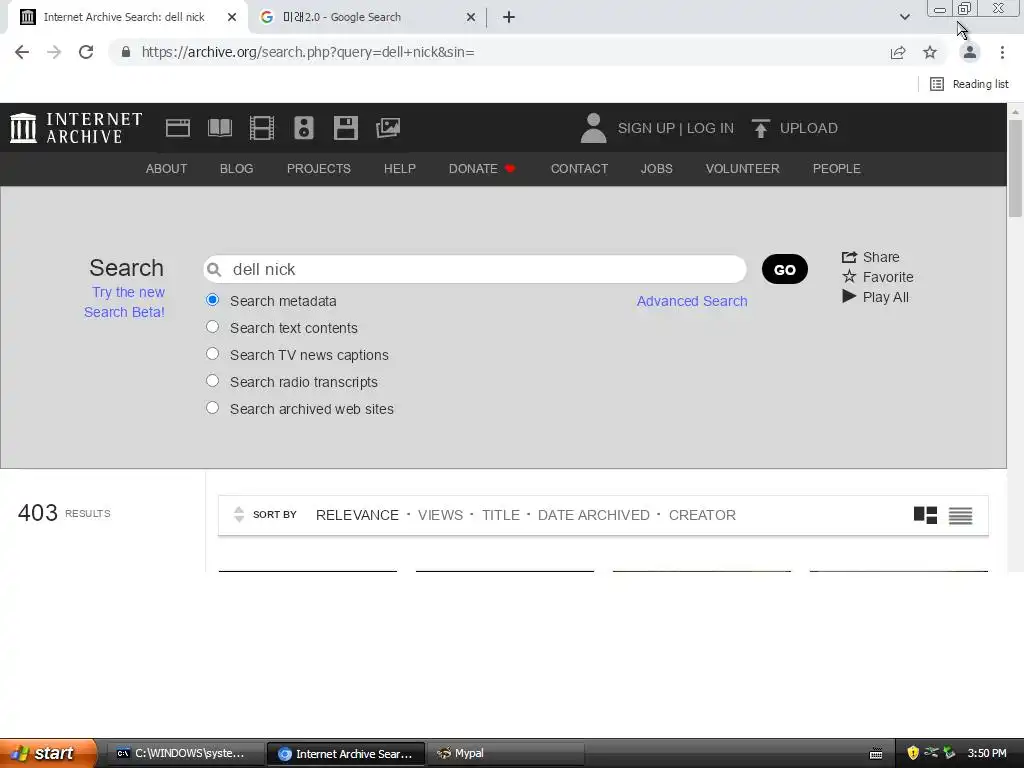Click the Favorite star icon
This screenshot has width=1024, height=768.
tap(849, 276)
